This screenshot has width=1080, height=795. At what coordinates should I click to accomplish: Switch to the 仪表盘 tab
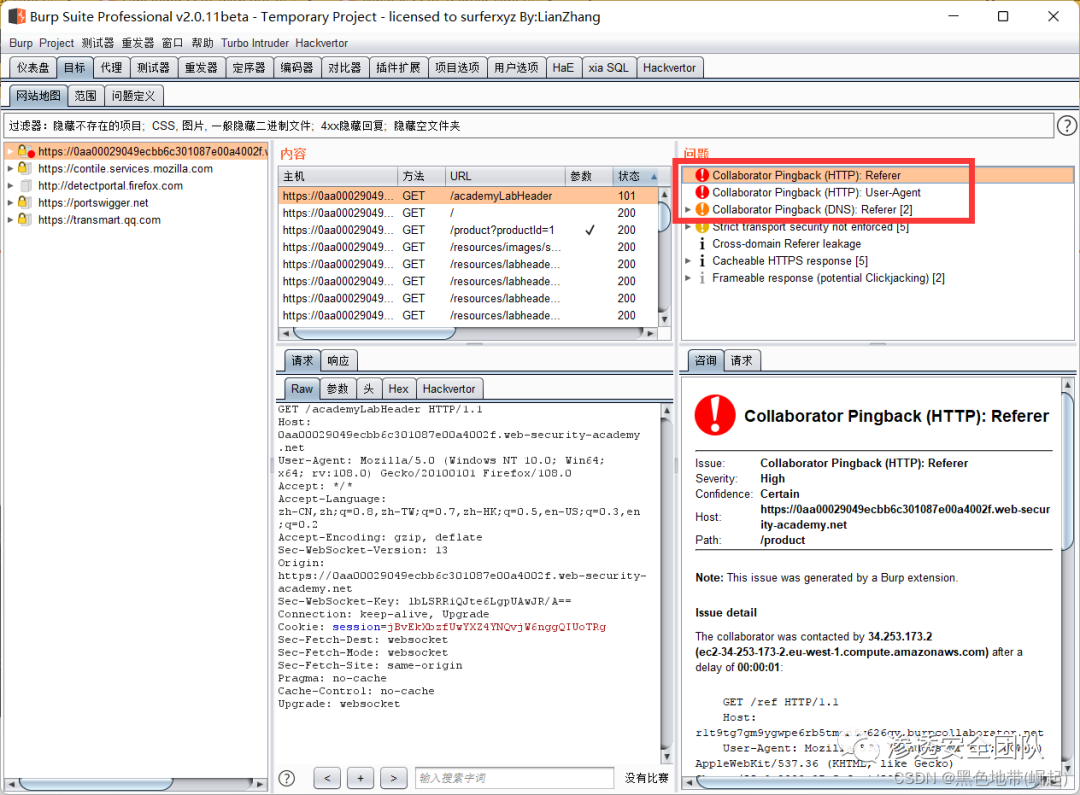tap(33, 68)
